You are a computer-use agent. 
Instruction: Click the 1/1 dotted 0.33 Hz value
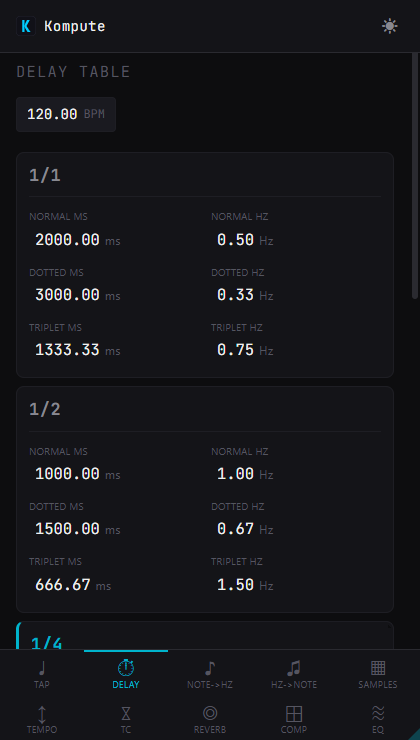[235, 295]
